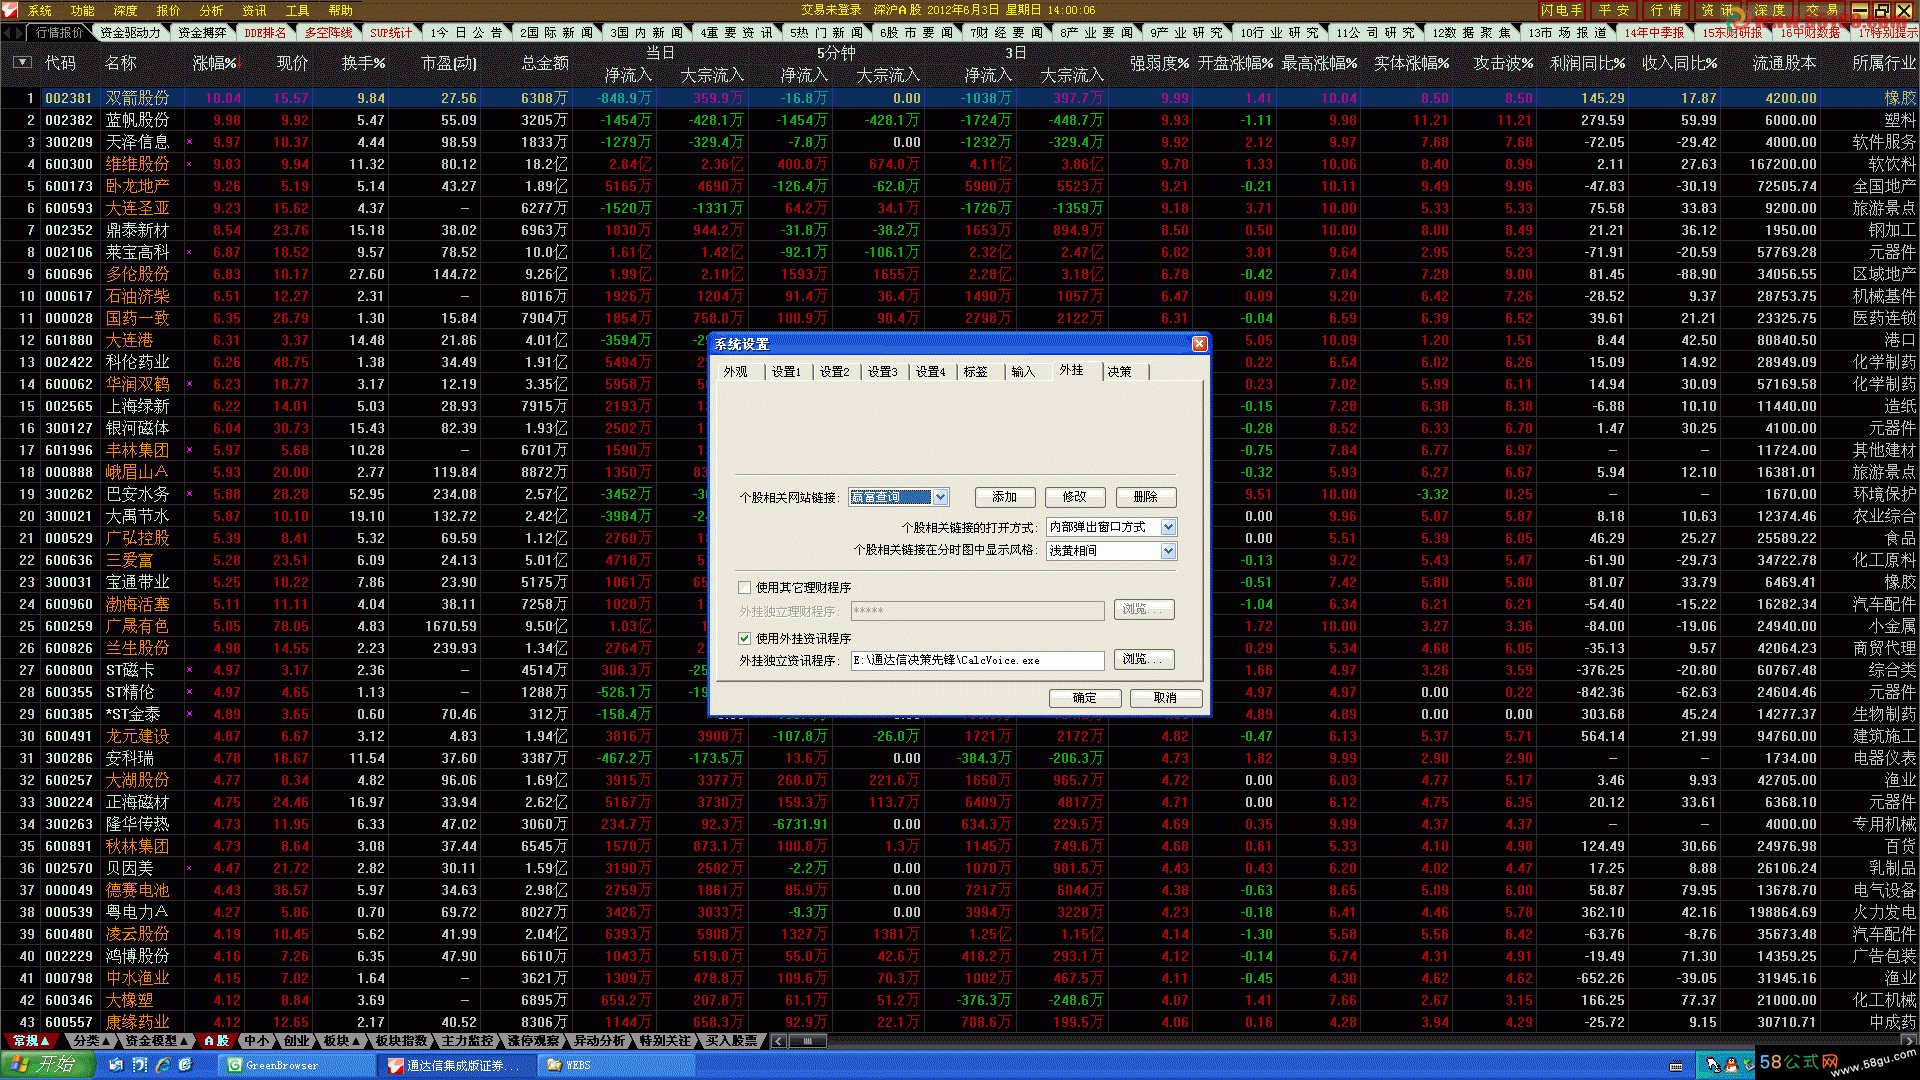Click the next-tab right arrow beside 行情报价
This screenshot has width=1920, height=1080.
[x=19, y=33]
